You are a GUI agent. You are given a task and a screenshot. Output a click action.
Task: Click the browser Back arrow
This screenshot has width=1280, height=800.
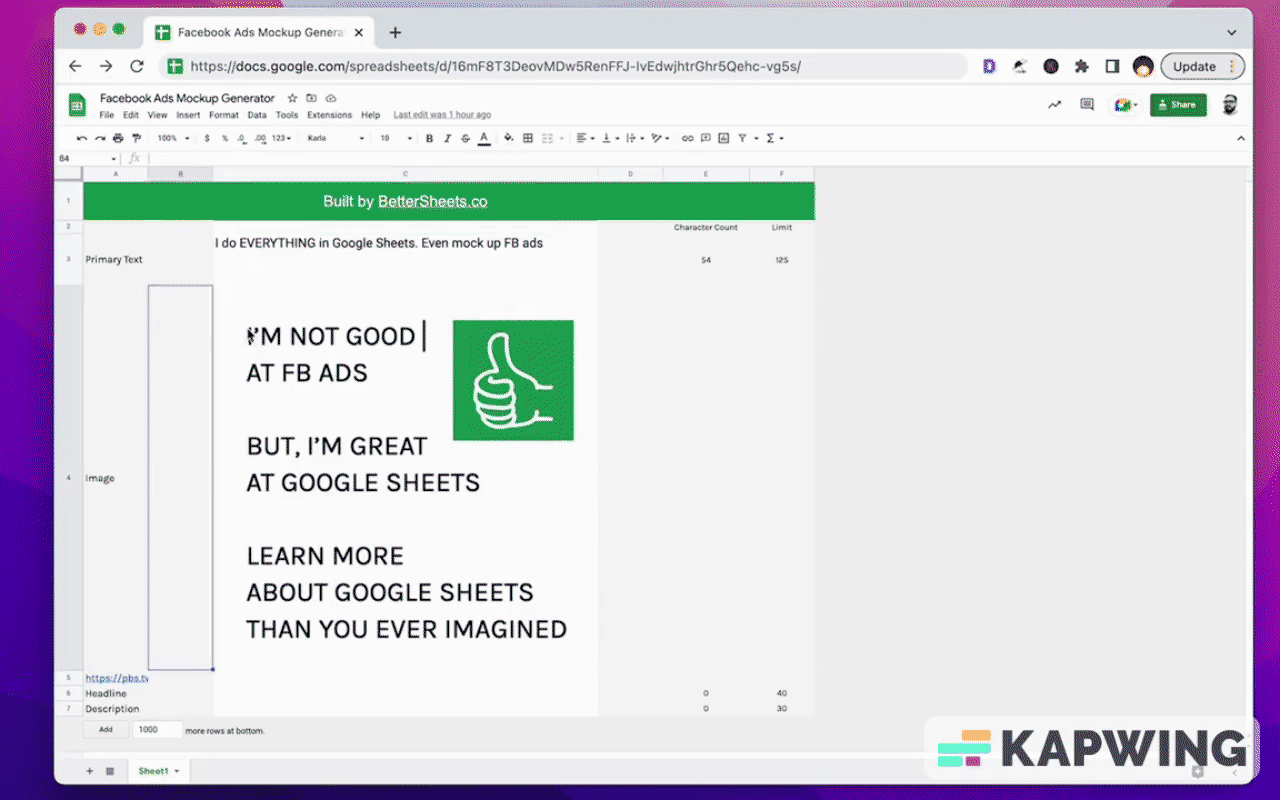[x=75, y=66]
